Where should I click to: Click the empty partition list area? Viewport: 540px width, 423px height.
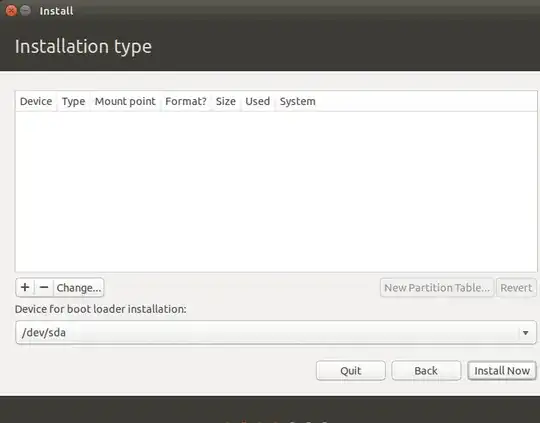[276, 192]
